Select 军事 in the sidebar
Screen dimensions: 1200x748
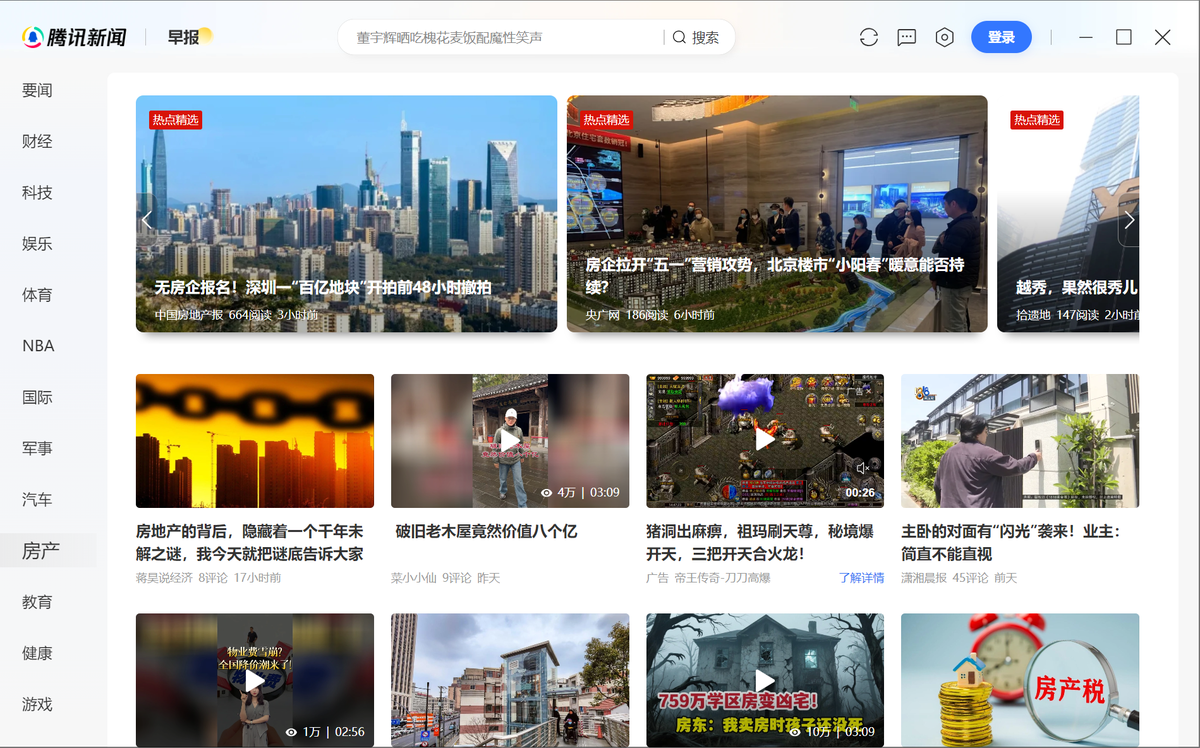37,448
